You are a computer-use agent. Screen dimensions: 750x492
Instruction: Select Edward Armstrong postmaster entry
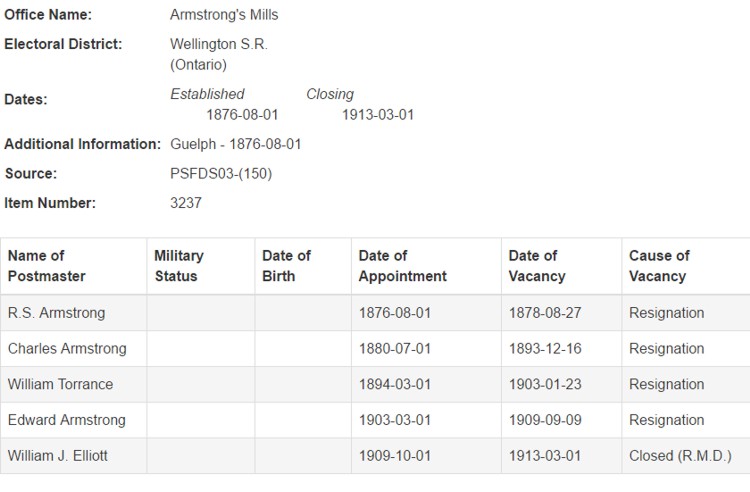point(67,420)
